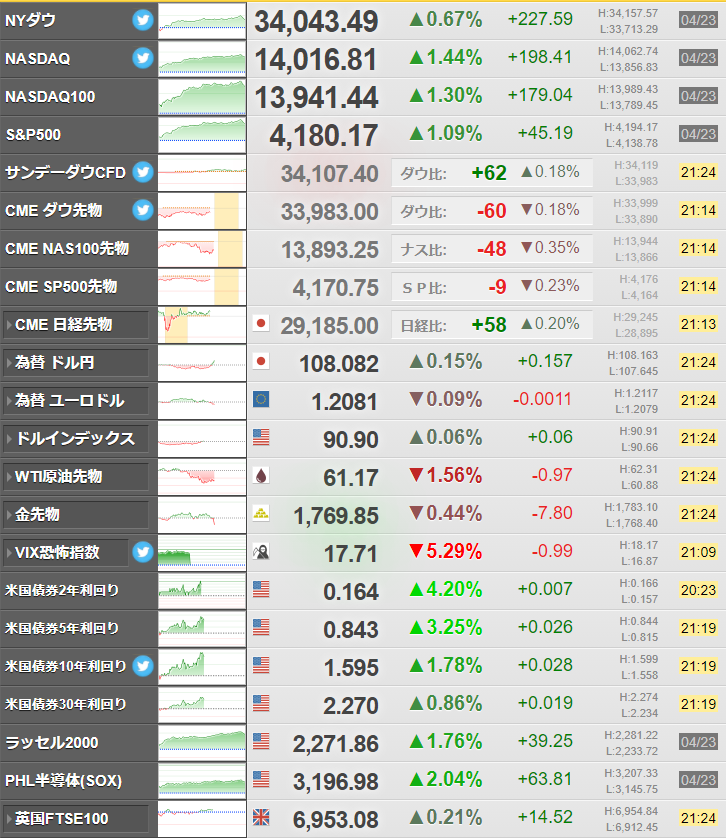Open the ラッセル2000 mini chart
This screenshot has height=838, width=726.
click(x=202, y=743)
